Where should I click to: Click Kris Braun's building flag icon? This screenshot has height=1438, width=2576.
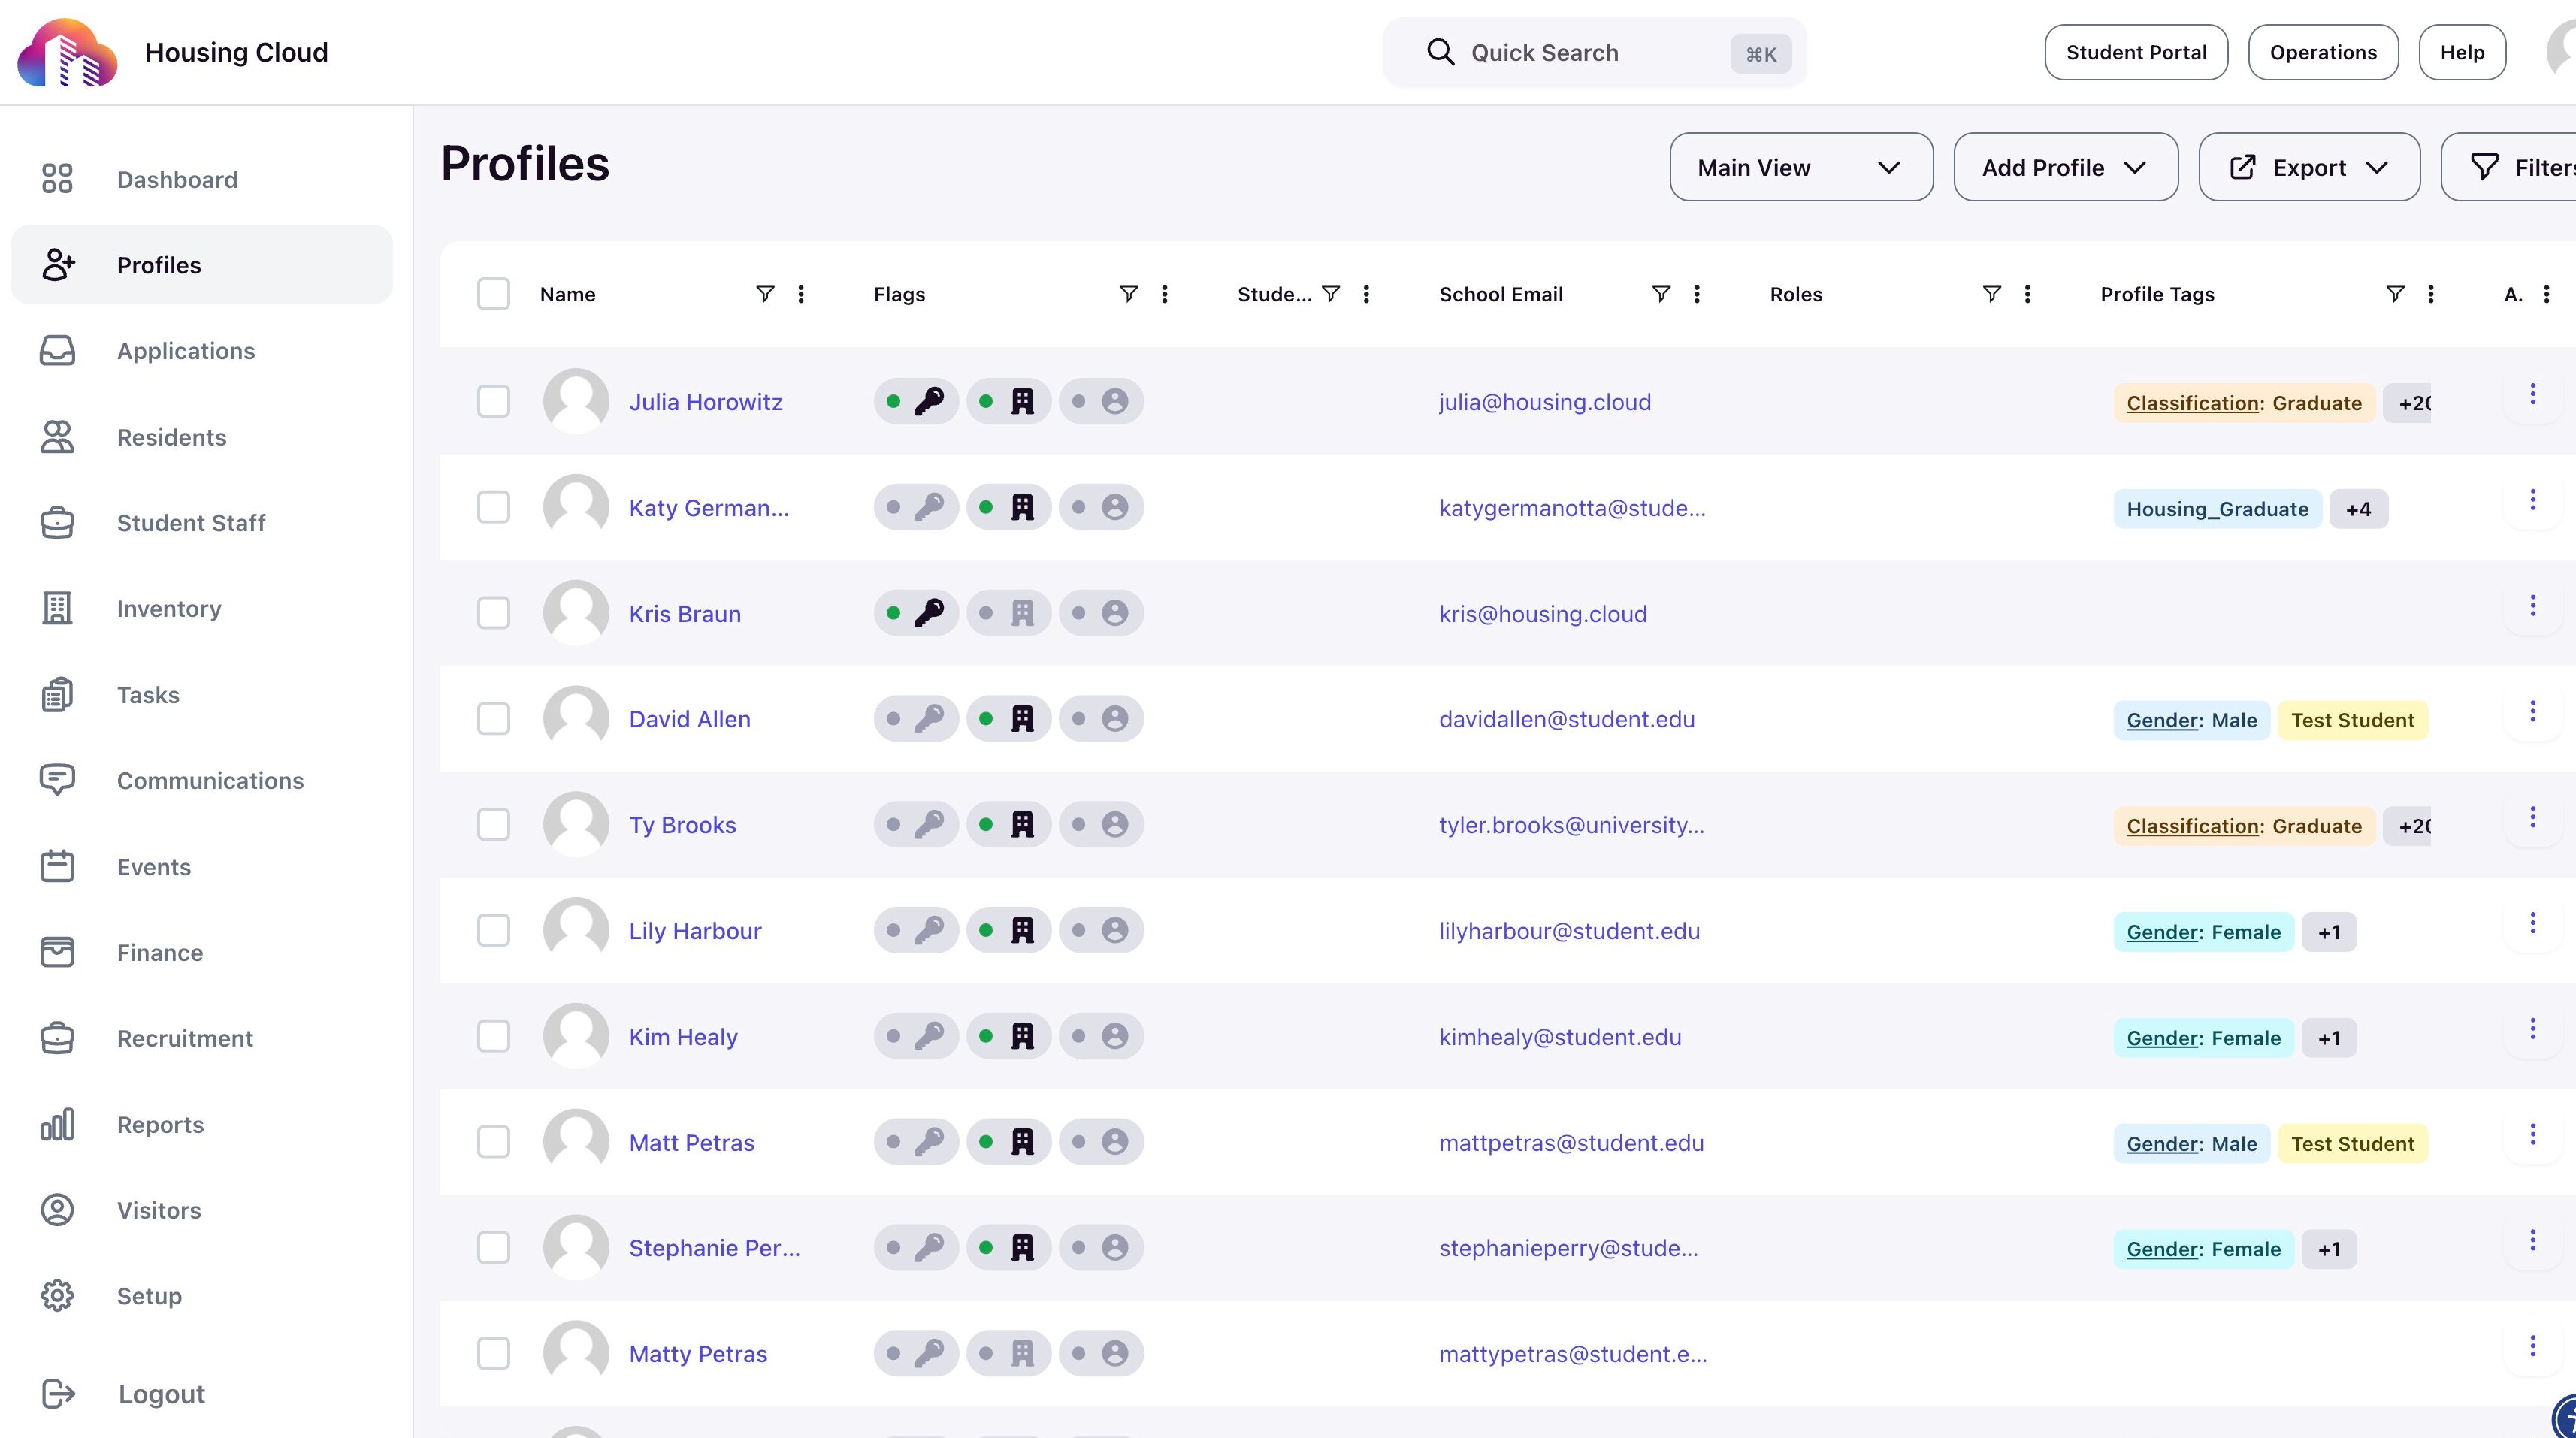[x=1021, y=613]
